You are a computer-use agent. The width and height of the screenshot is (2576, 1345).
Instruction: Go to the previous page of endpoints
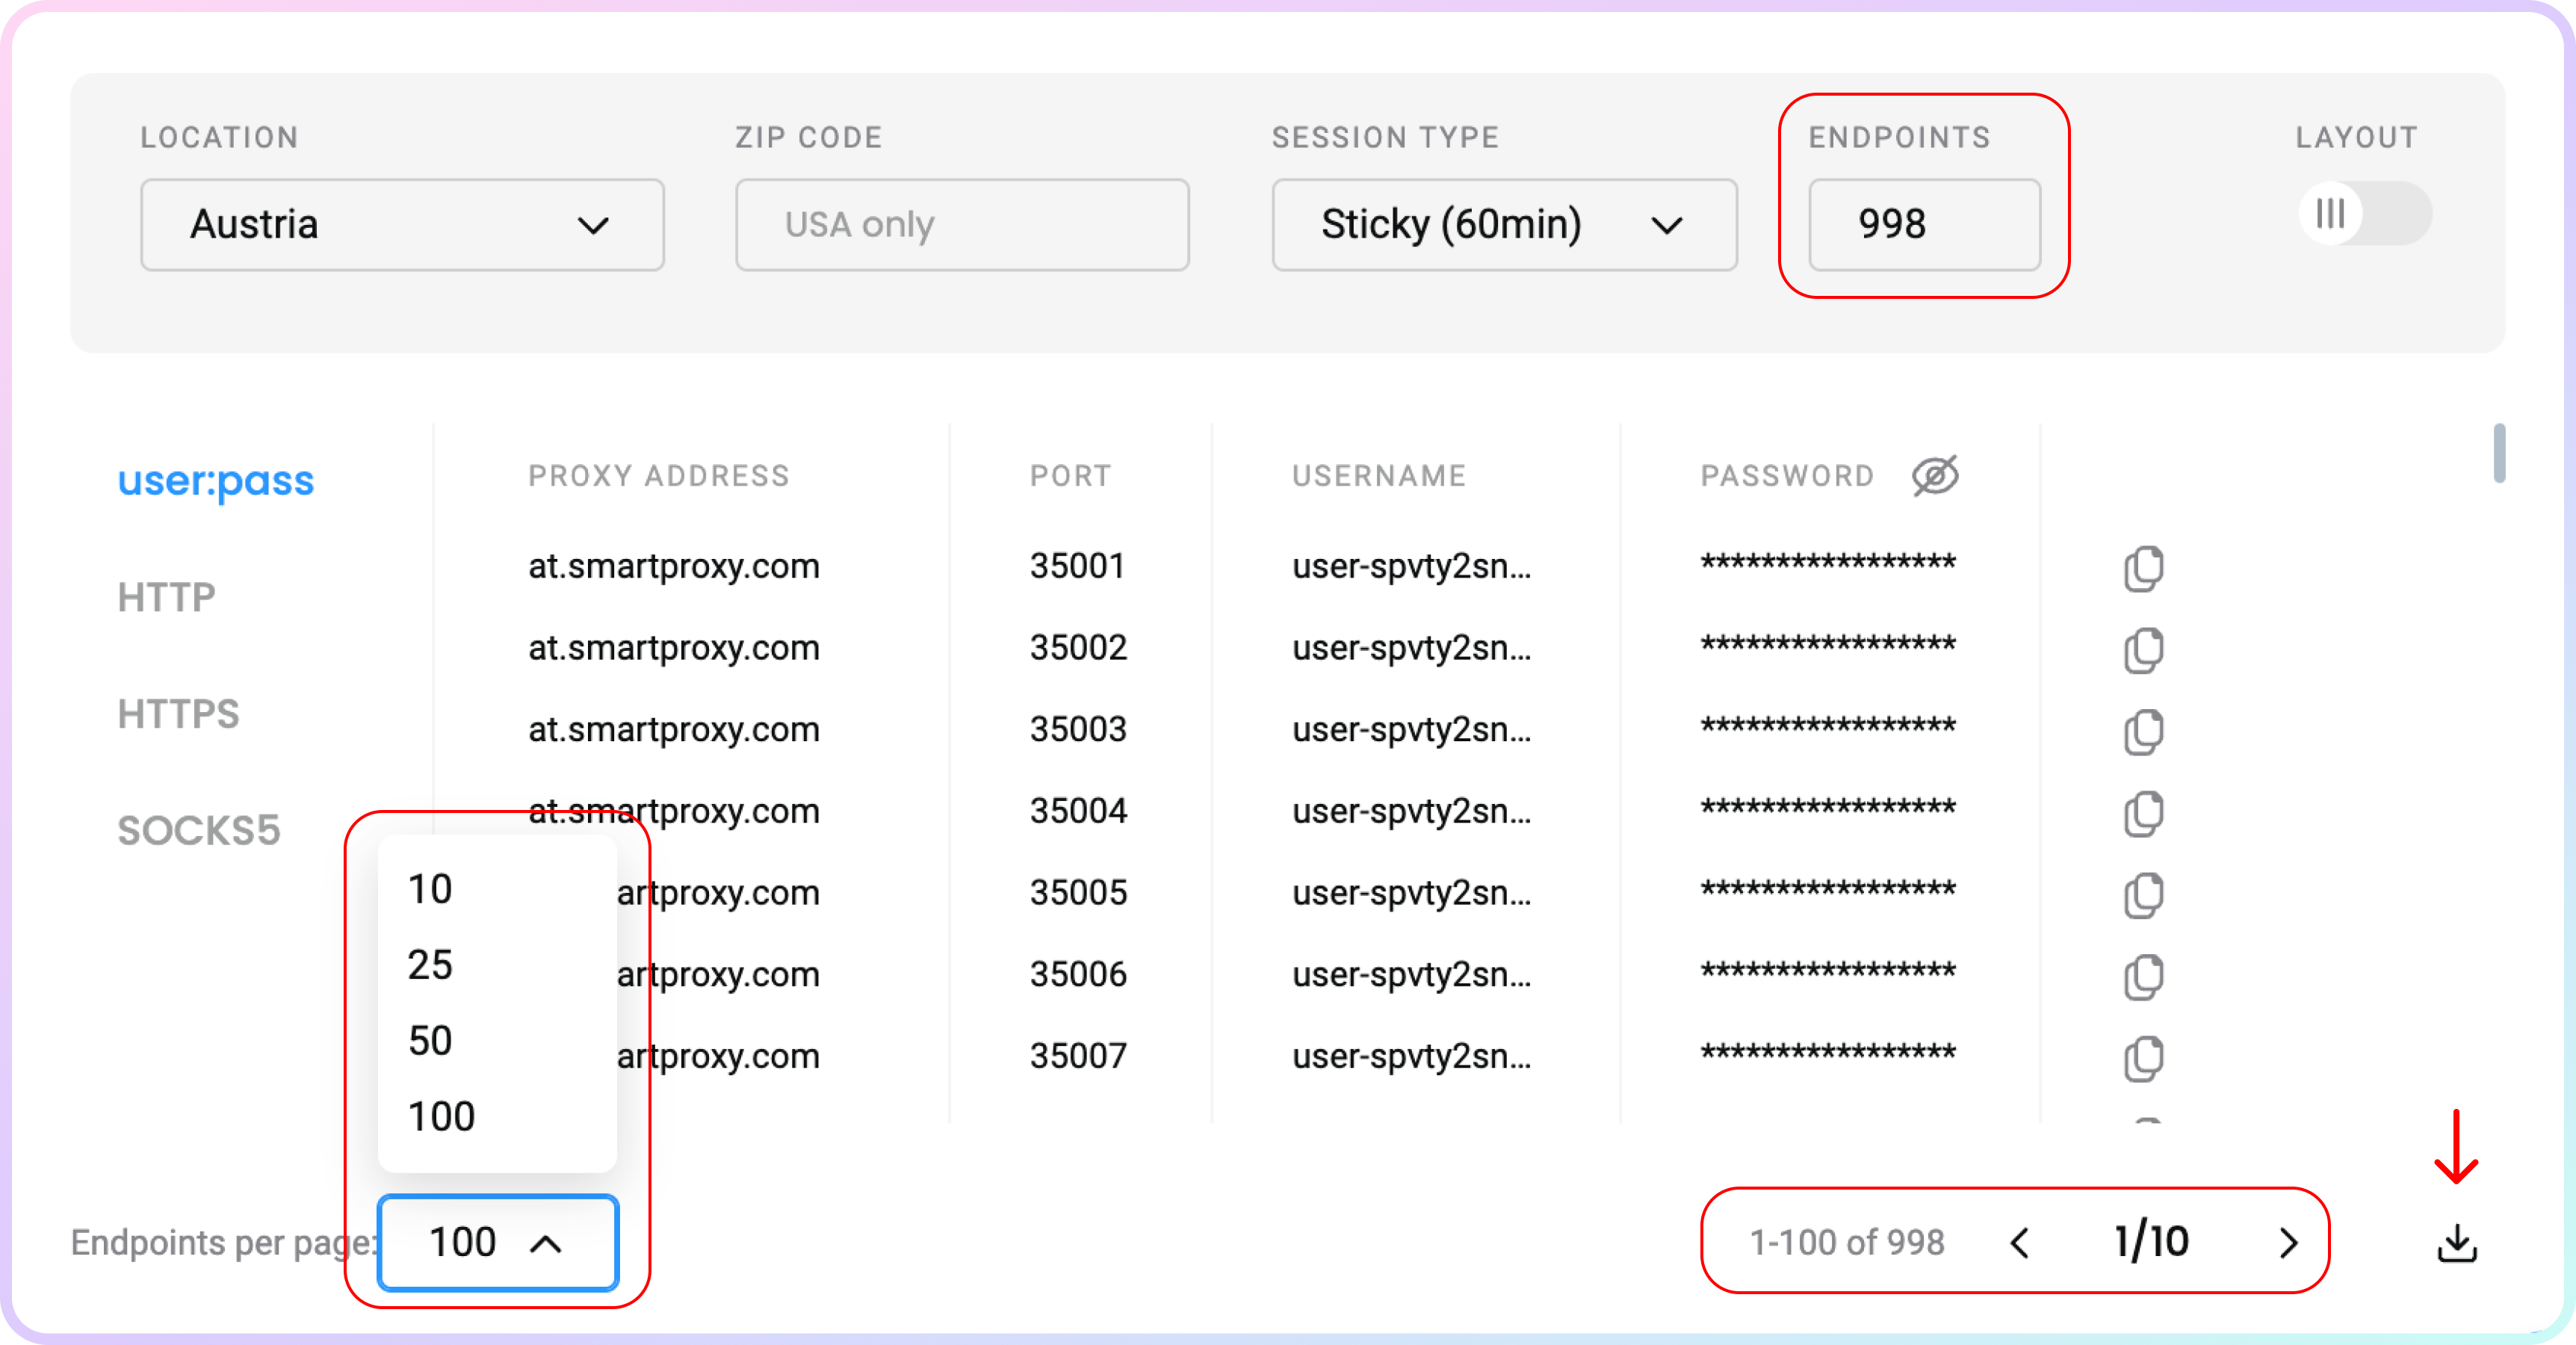tap(2019, 1243)
